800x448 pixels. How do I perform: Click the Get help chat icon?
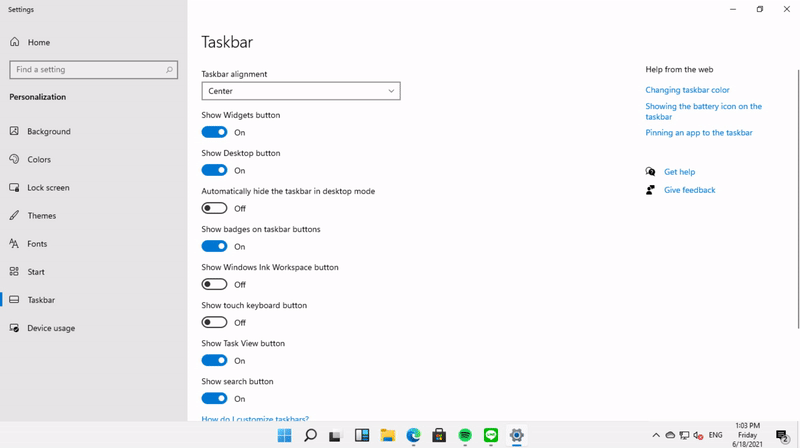650,171
